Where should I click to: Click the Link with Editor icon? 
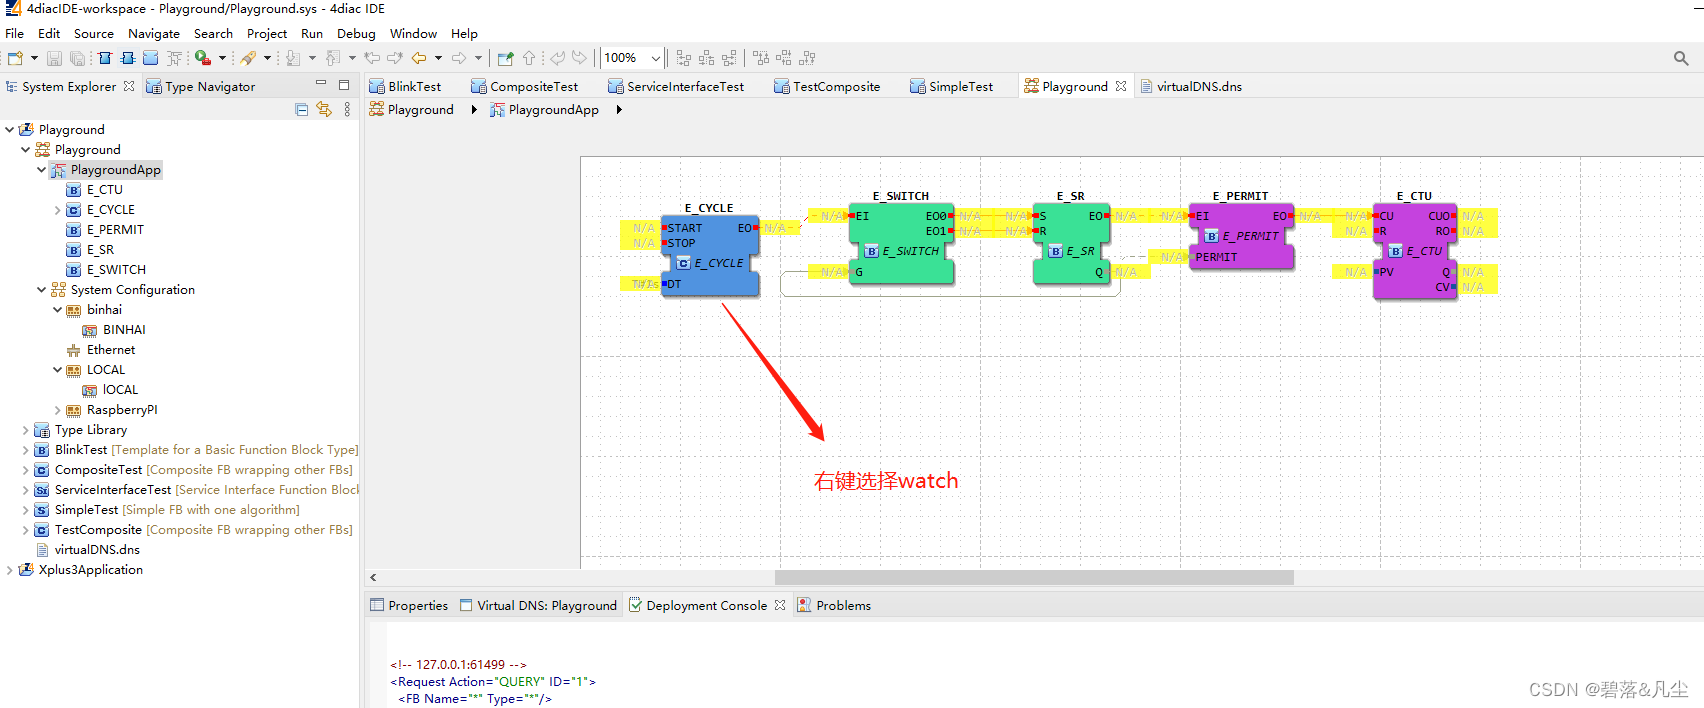point(324,109)
